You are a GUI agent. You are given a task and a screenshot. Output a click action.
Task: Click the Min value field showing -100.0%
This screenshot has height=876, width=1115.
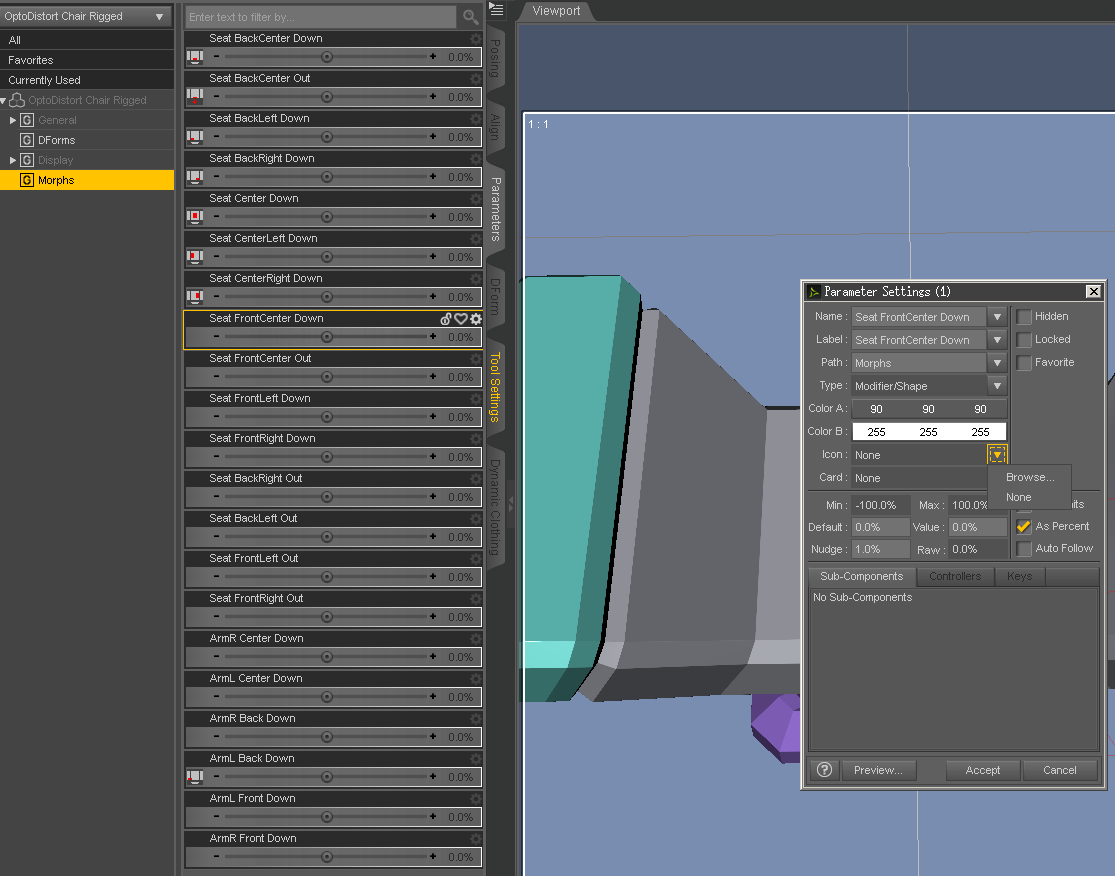click(880, 505)
